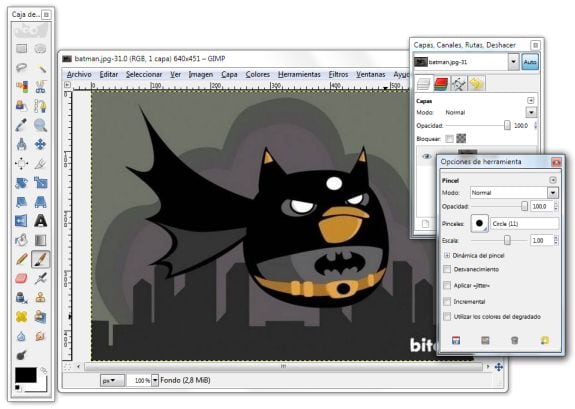
Task: Select the Ink tool
Action: (22, 297)
